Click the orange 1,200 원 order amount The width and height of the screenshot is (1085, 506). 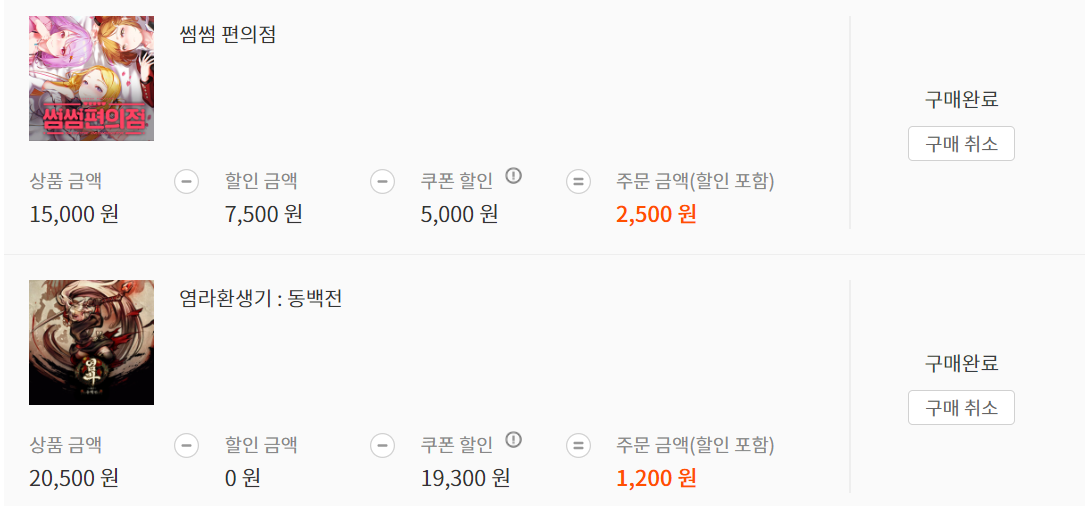(x=656, y=478)
